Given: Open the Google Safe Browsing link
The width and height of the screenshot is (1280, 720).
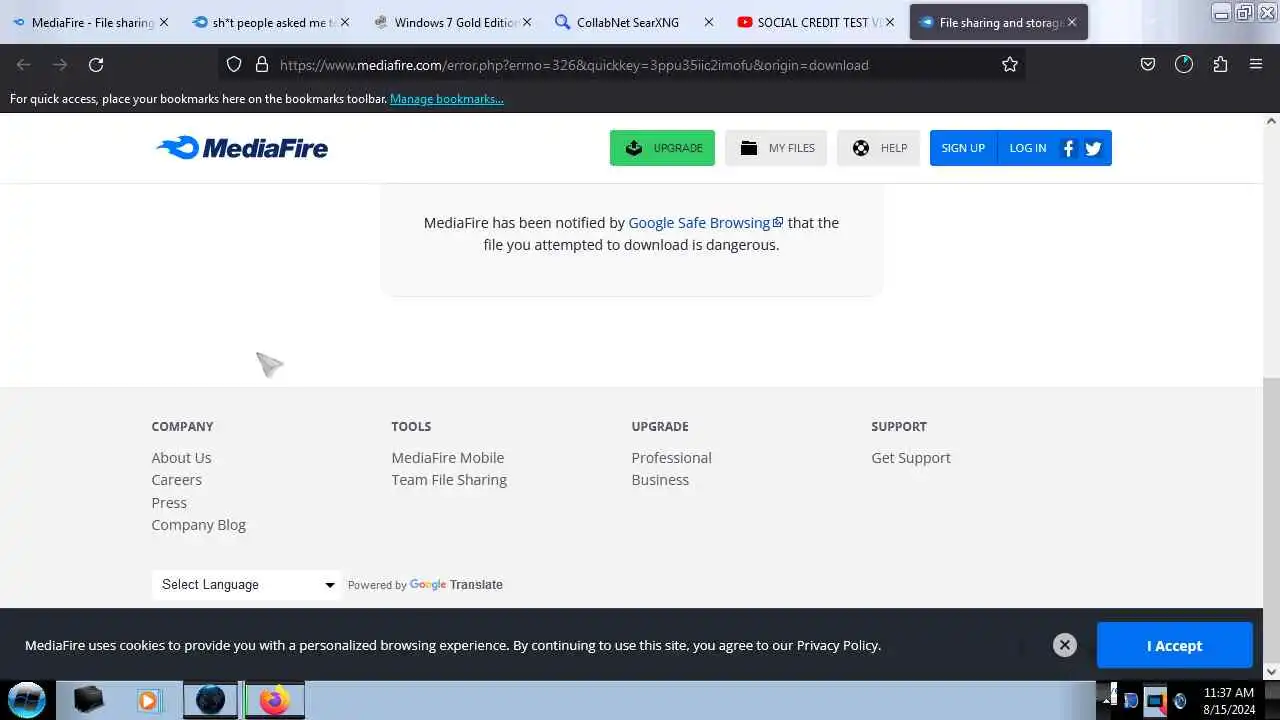Looking at the screenshot, I should click(705, 223).
